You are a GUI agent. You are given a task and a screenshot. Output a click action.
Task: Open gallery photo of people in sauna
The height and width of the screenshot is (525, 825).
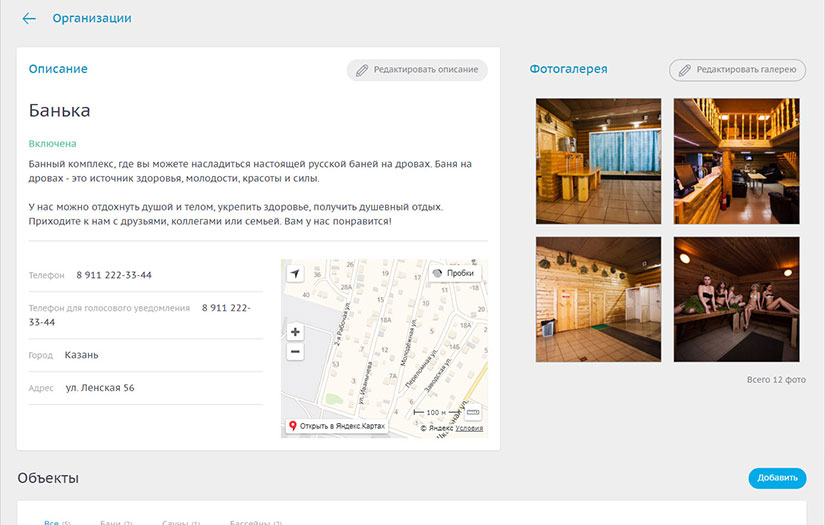coord(736,299)
